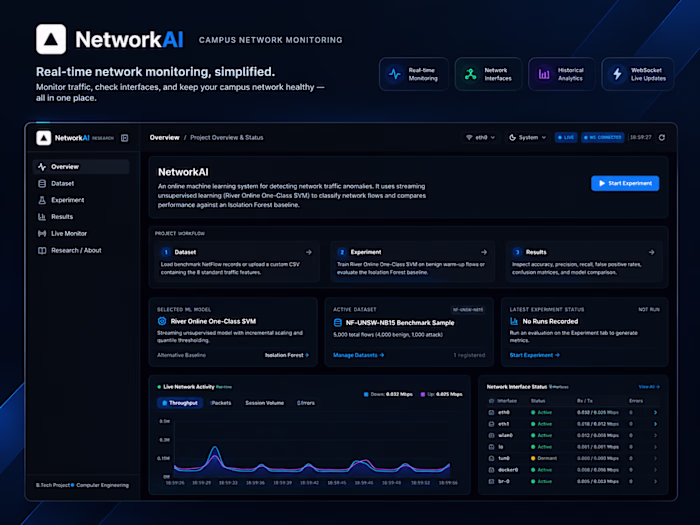Screen dimensions: 700x525
Task: Toggle the WS CONNECTED badge
Action: 603,138
